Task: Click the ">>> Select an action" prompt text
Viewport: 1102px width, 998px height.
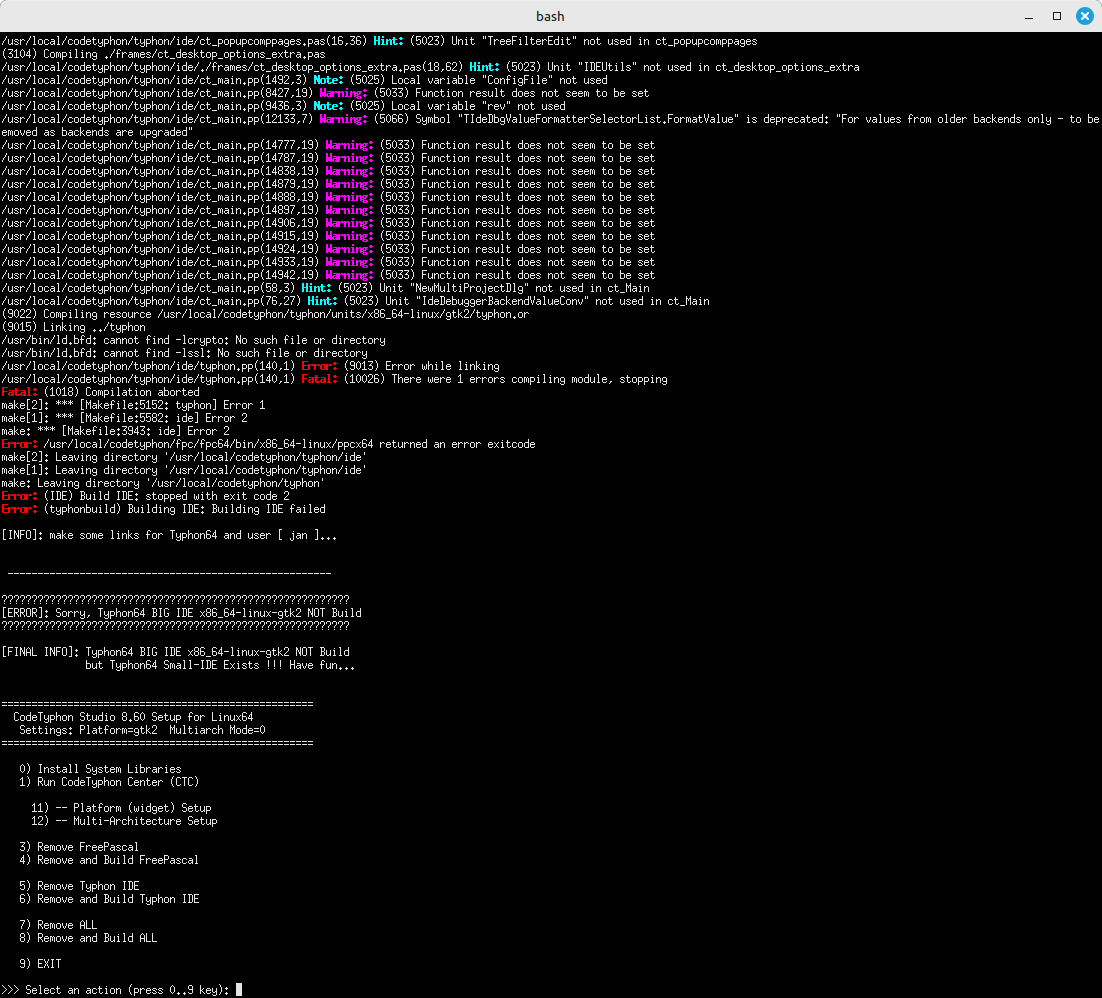Action: pyautogui.click(x=115, y=990)
